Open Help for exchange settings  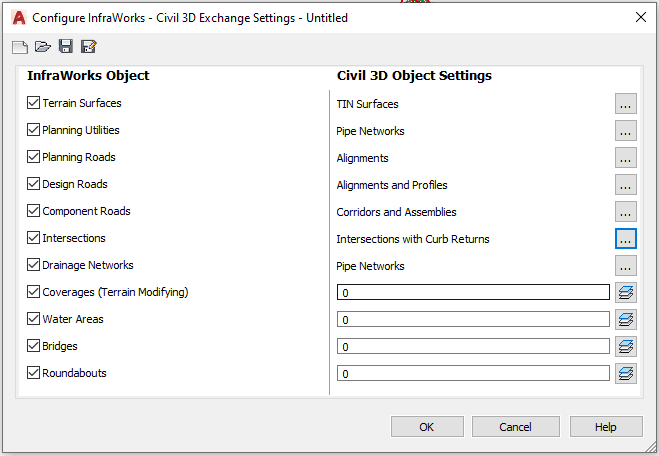pyautogui.click(x=606, y=427)
